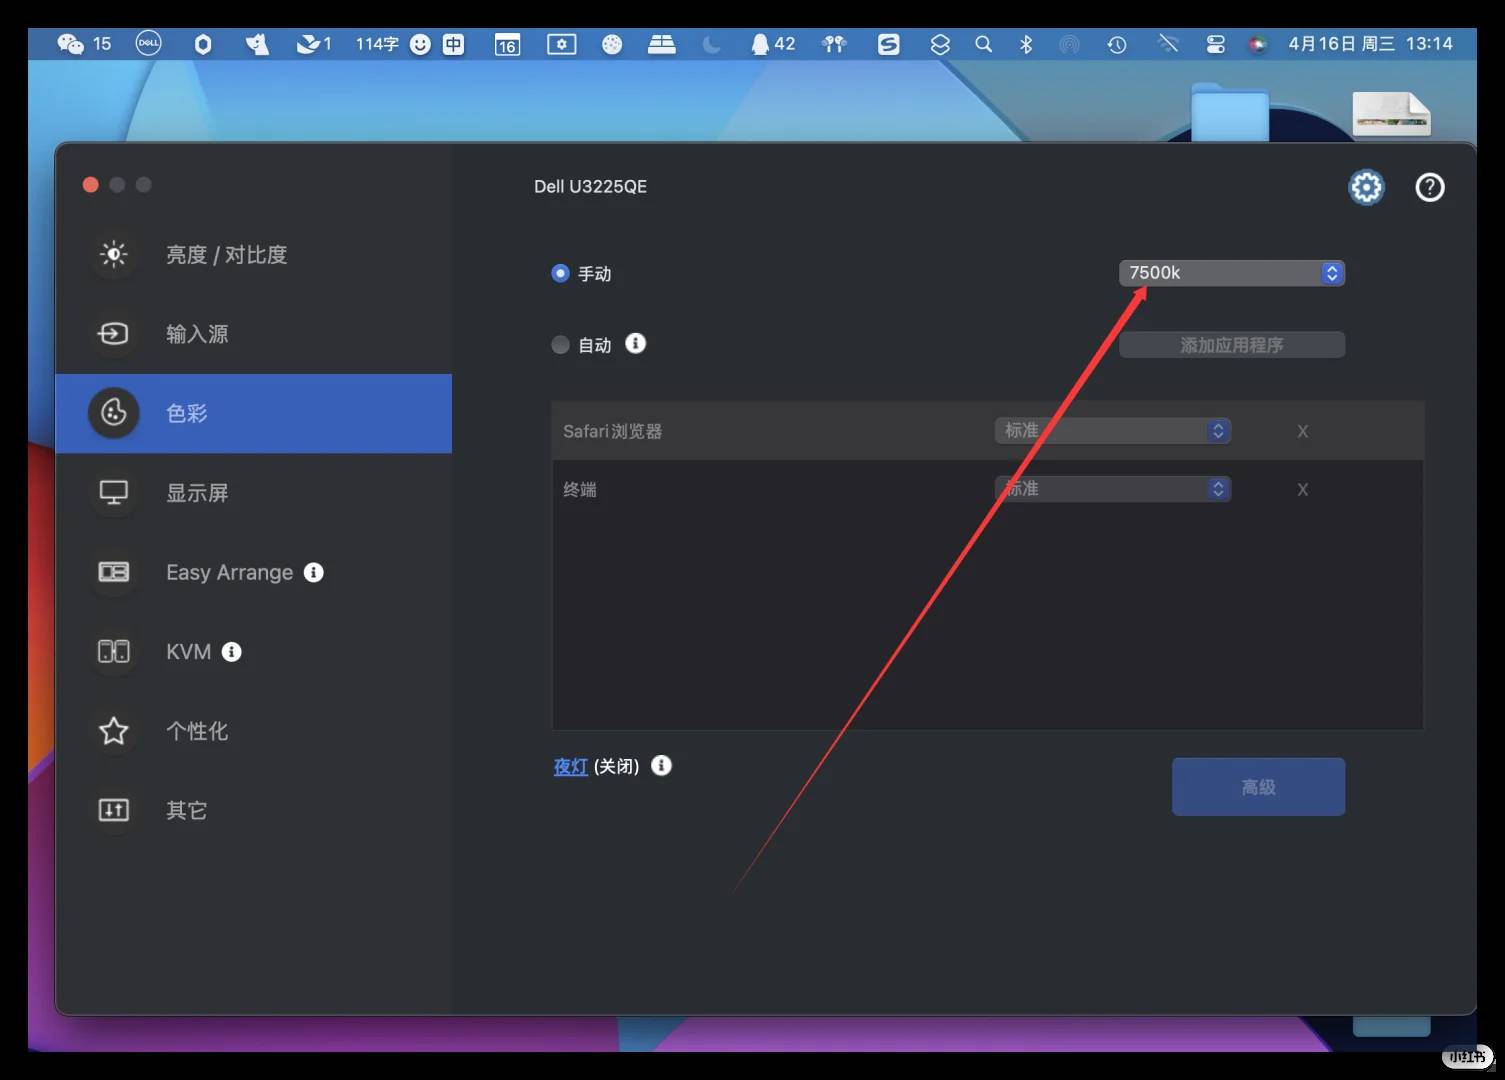The width and height of the screenshot is (1505, 1080).
Task: Click the help question mark icon
Action: (x=1429, y=187)
